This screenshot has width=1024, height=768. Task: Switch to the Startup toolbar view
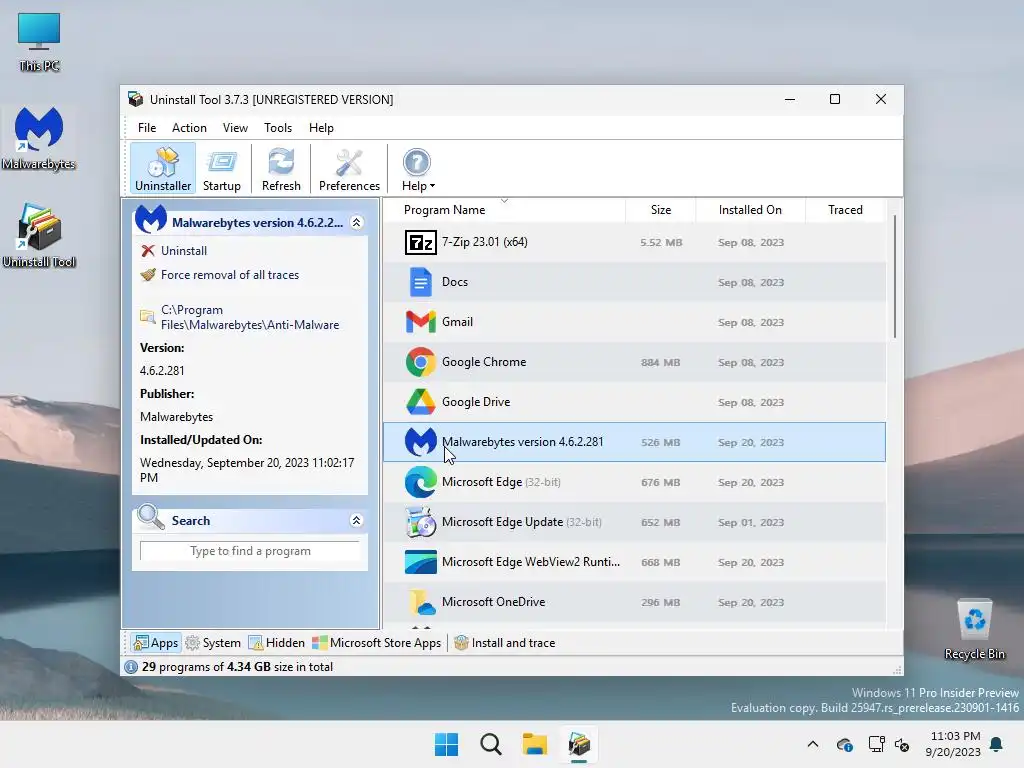221,168
